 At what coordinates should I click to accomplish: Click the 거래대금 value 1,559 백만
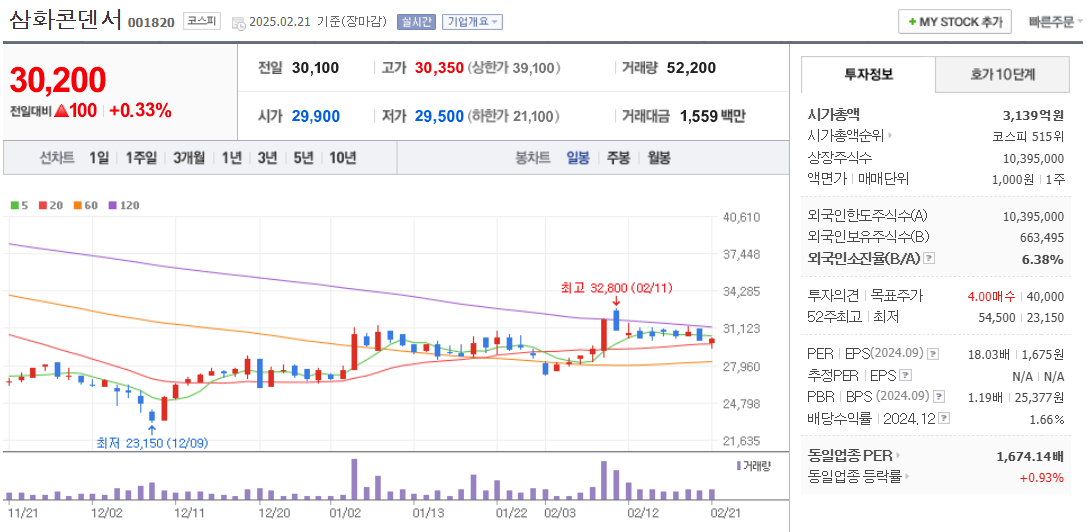(713, 116)
